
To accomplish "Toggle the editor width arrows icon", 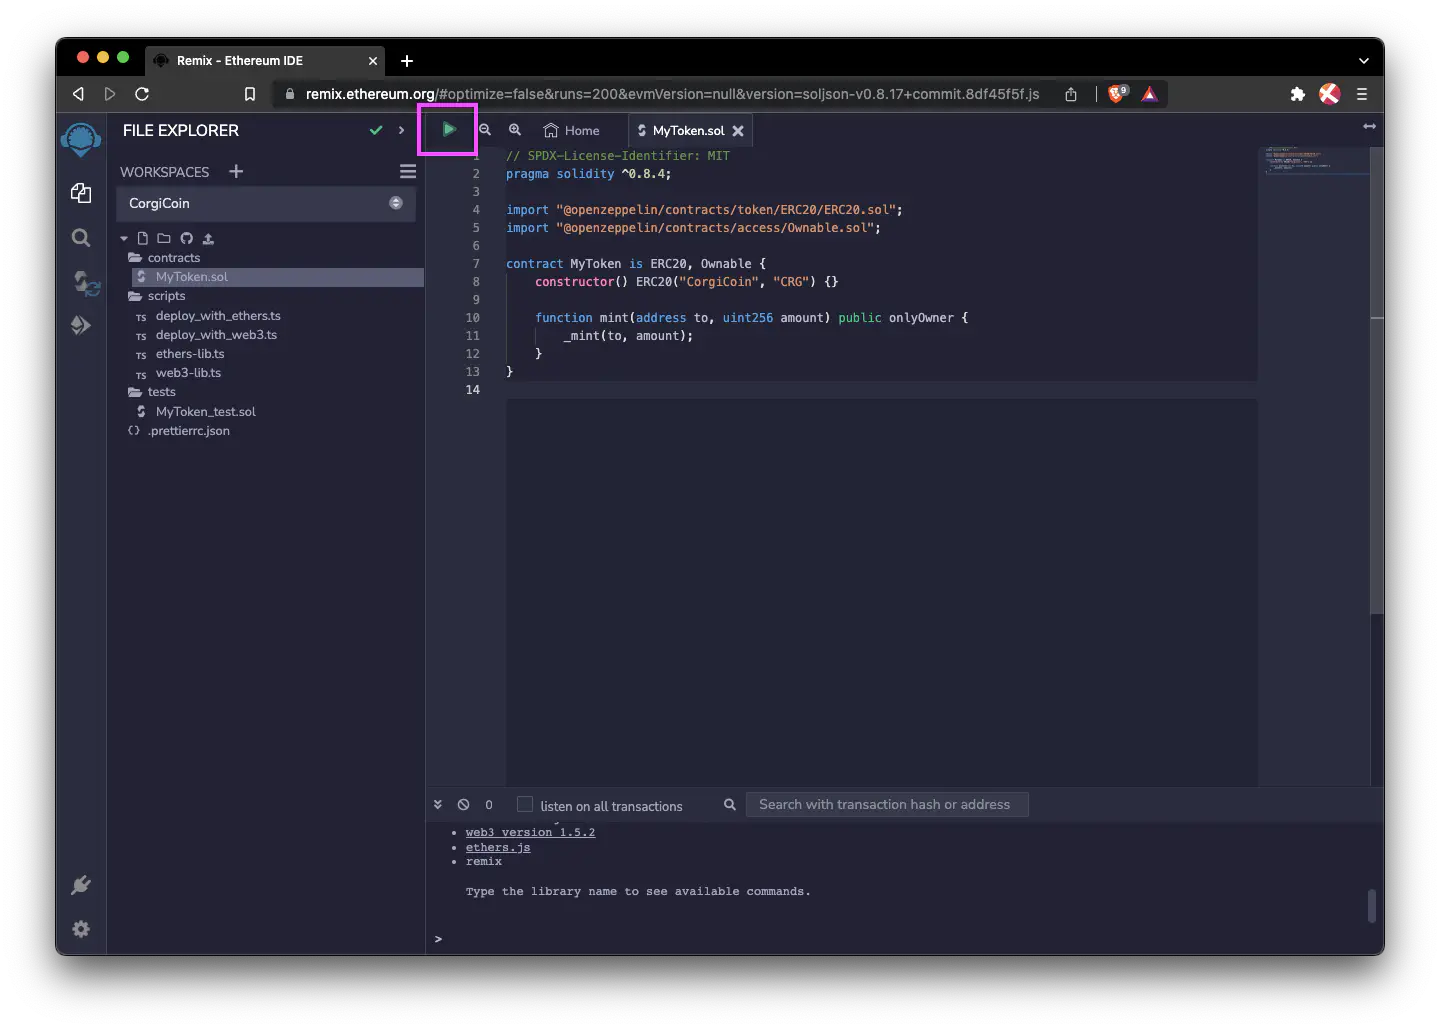I will (x=1369, y=126).
